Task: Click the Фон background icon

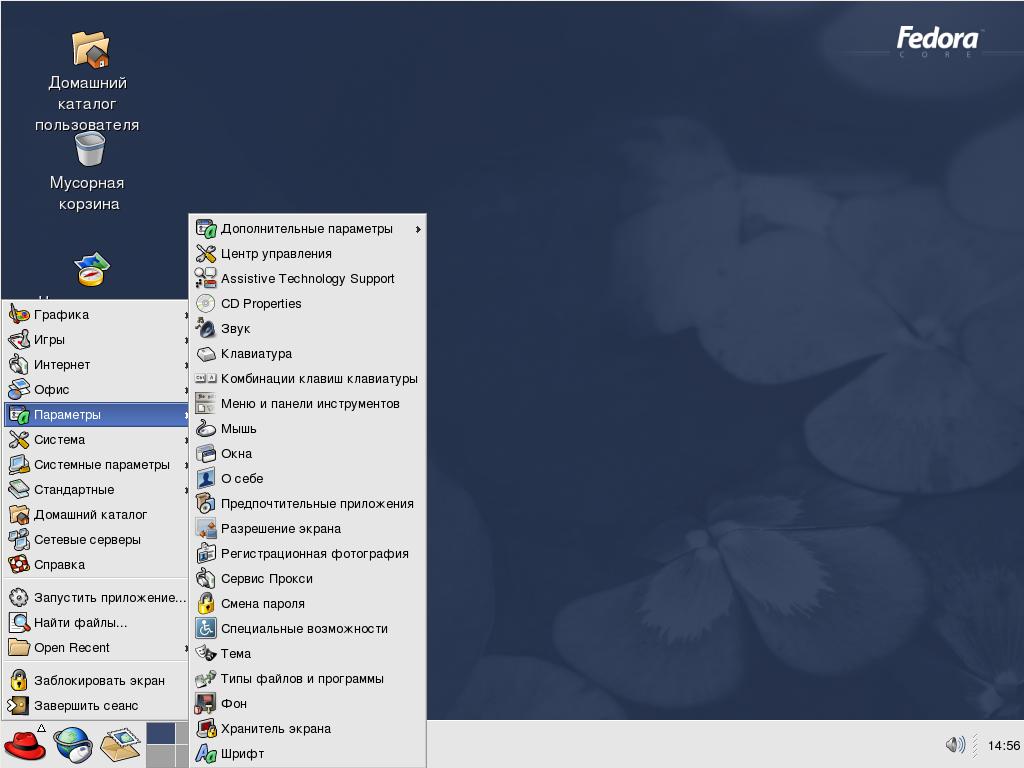Action: coord(206,703)
